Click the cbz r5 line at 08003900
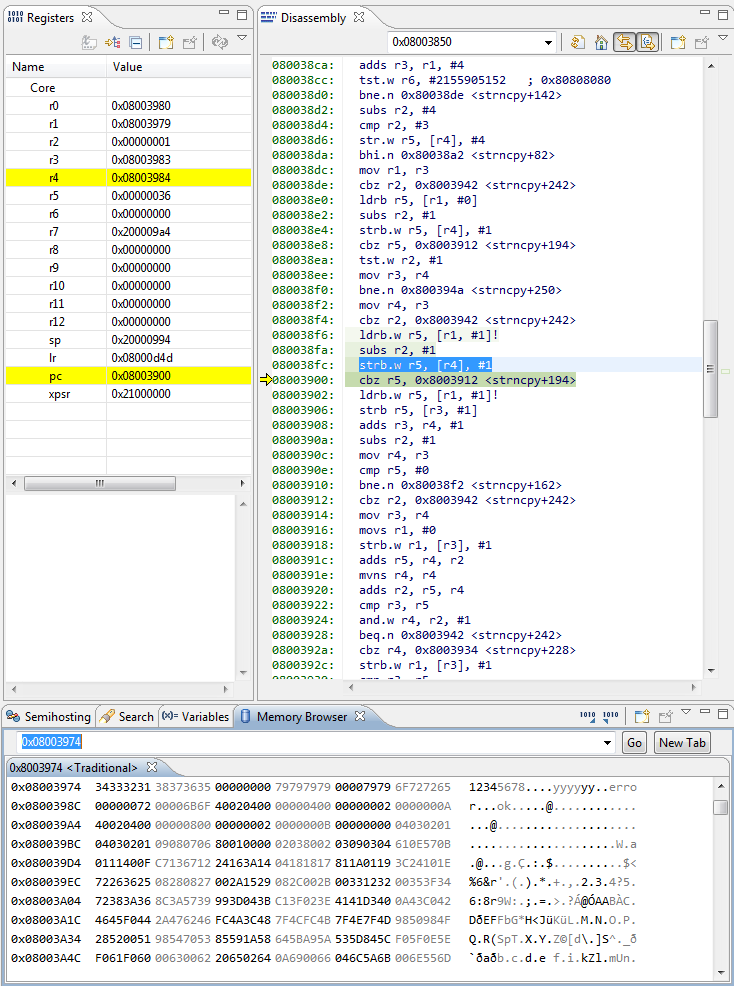Screen dimensions: 734x986 pos(467,380)
